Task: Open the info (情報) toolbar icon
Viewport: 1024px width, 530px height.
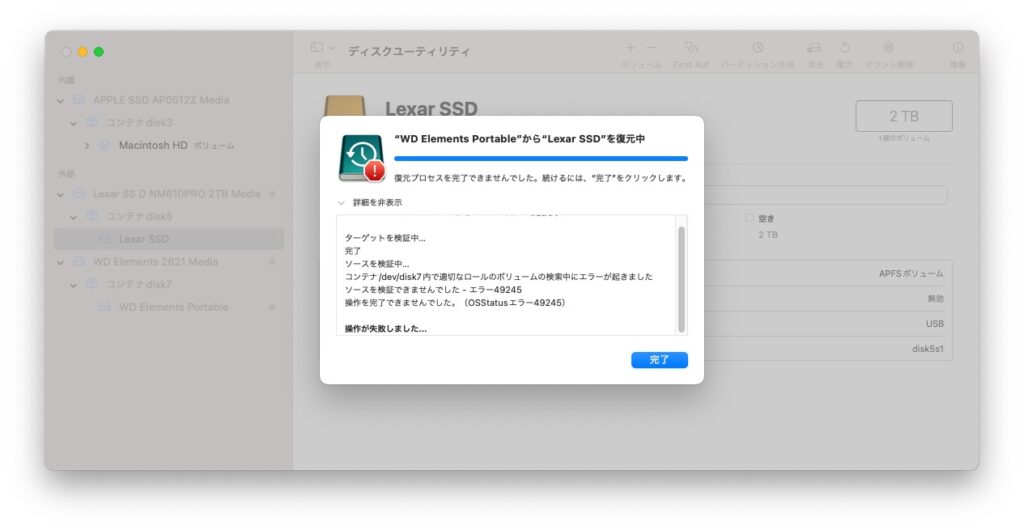Action: point(957,48)
